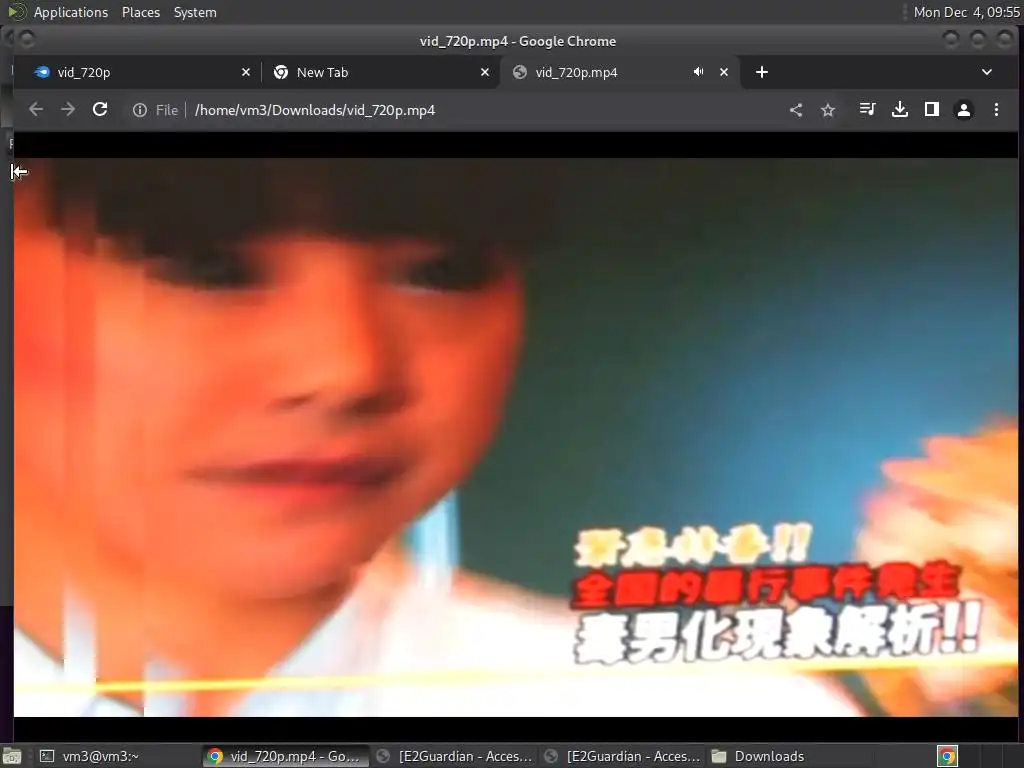Bookmark this tab with the star
Image resolution: width=1024 pixels, height=768 pixels.
tap(828, 110)
